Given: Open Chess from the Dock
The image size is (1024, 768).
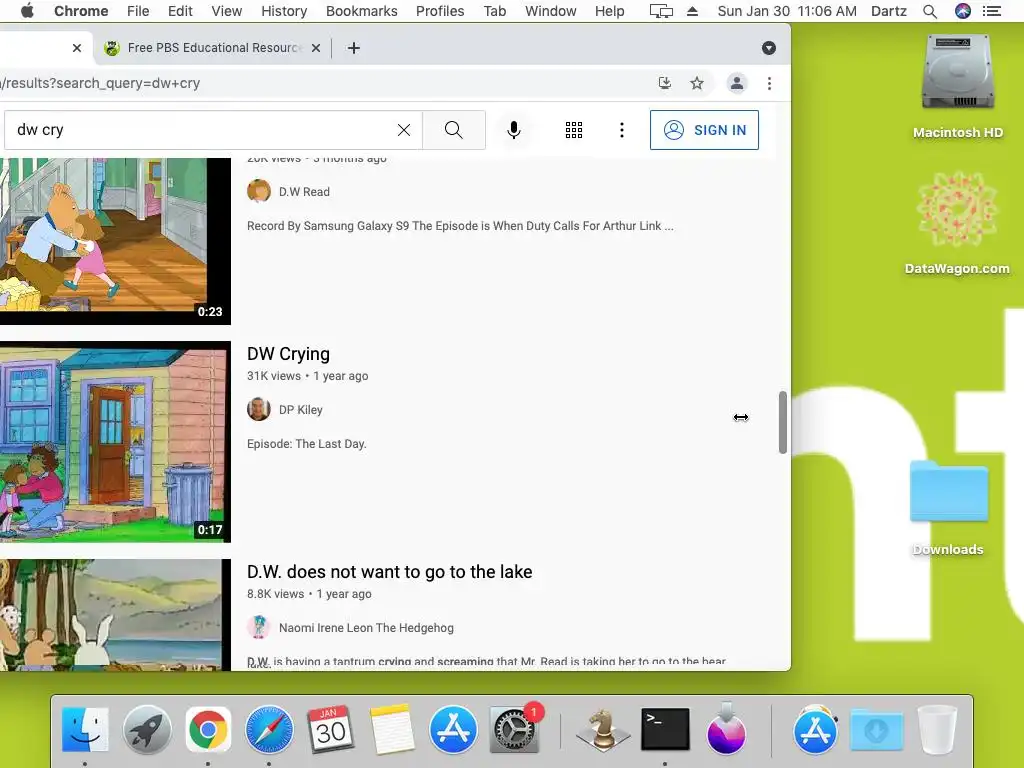Looking at the screenshot, I should click(603, 729).
